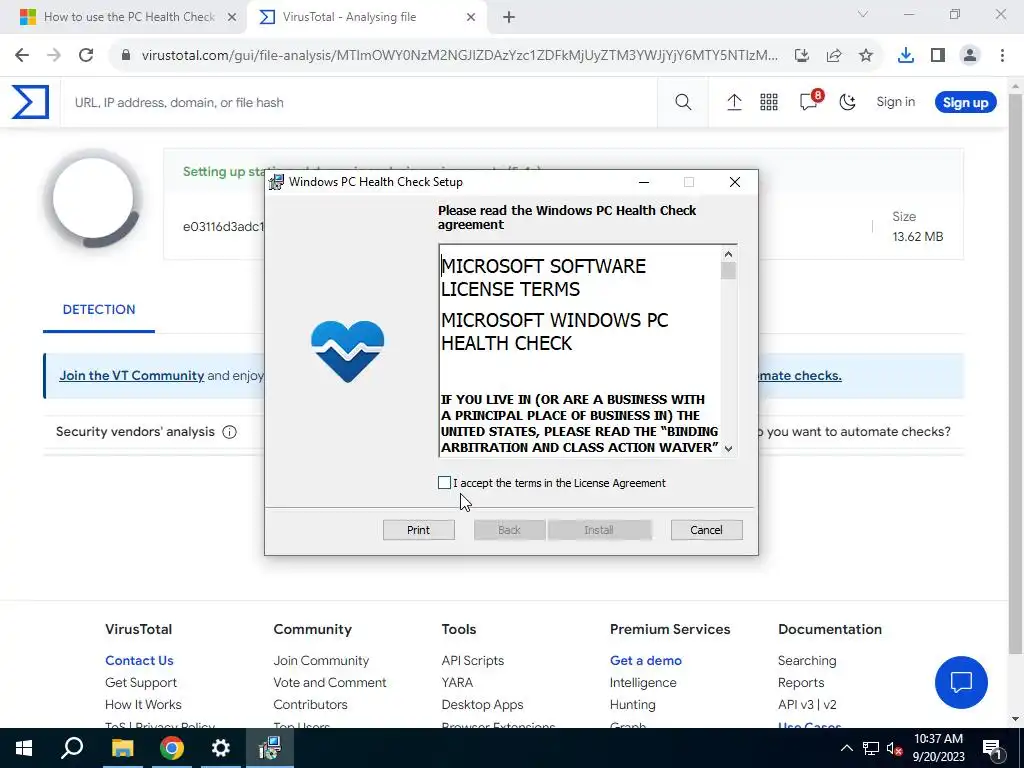Open the API v3 | v2 footer link
This screenshot has width=1024, height=768.
click(x=807, y=705)
